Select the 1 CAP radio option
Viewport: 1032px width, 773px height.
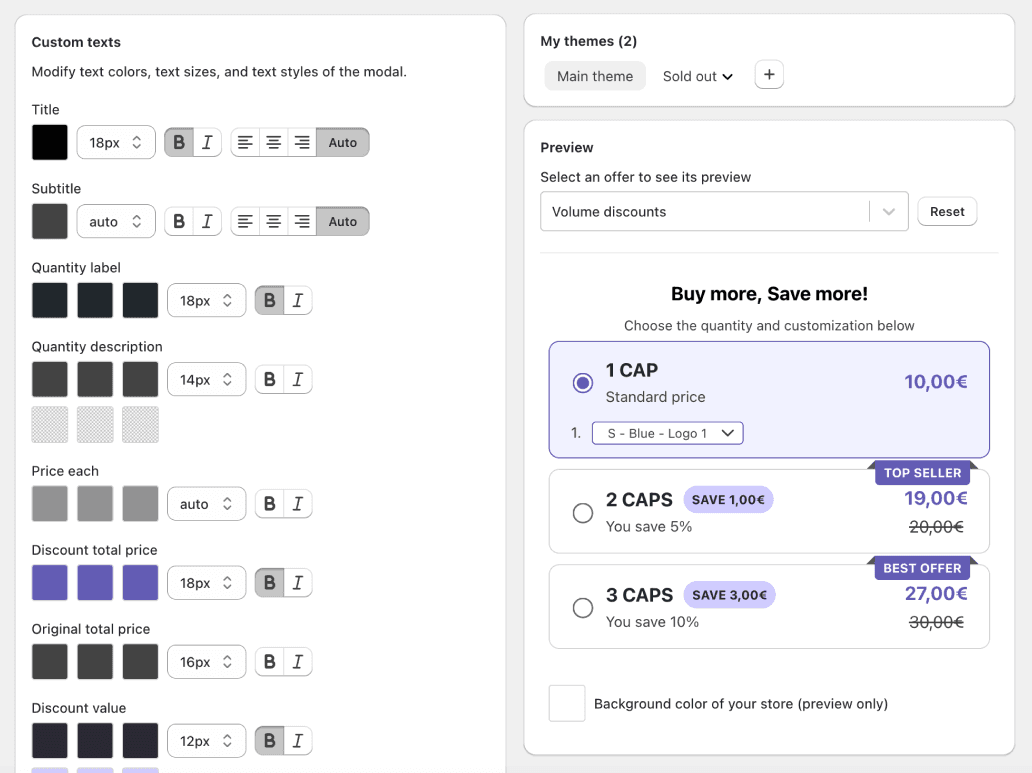(582, 383)
